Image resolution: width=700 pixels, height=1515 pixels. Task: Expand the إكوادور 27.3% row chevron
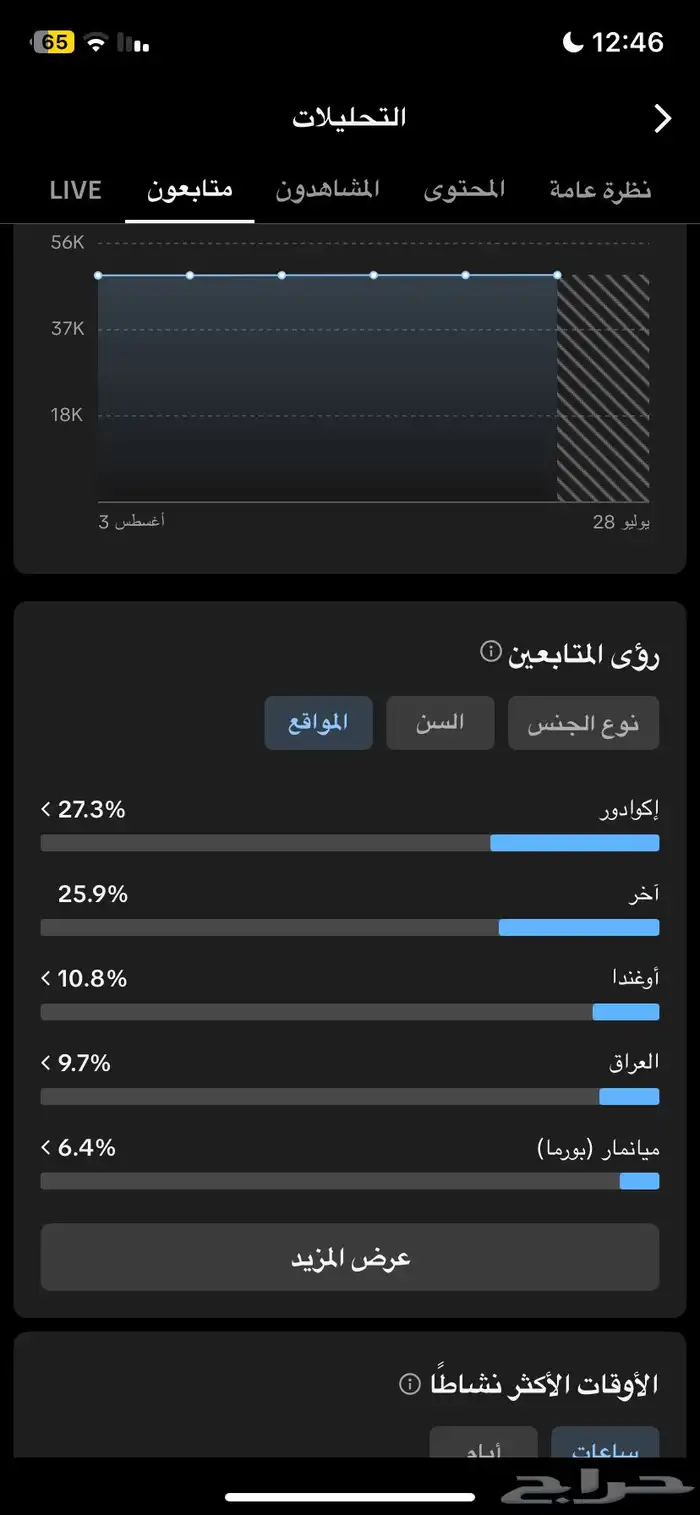pyautogui.click(x=45, y=809)
